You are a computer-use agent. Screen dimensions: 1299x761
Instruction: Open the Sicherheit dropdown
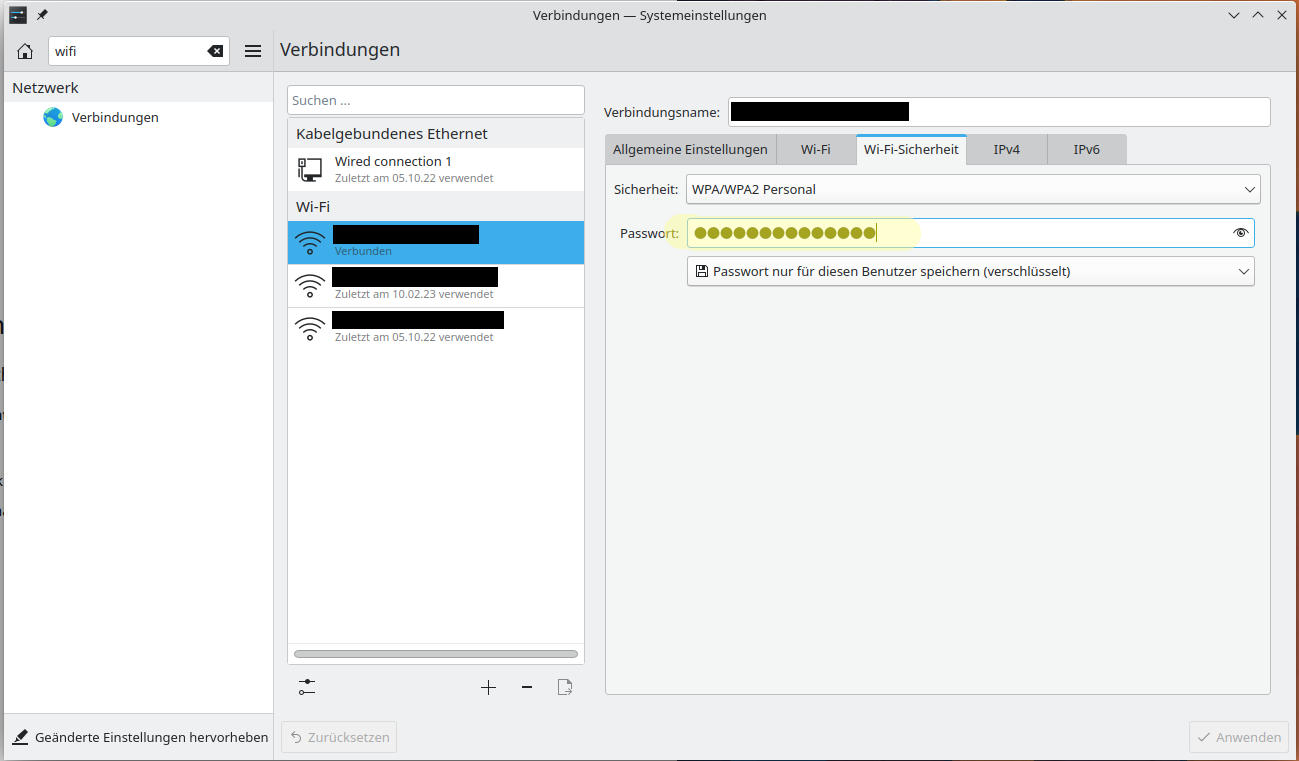pyautogui.click(x=973, y=189)
